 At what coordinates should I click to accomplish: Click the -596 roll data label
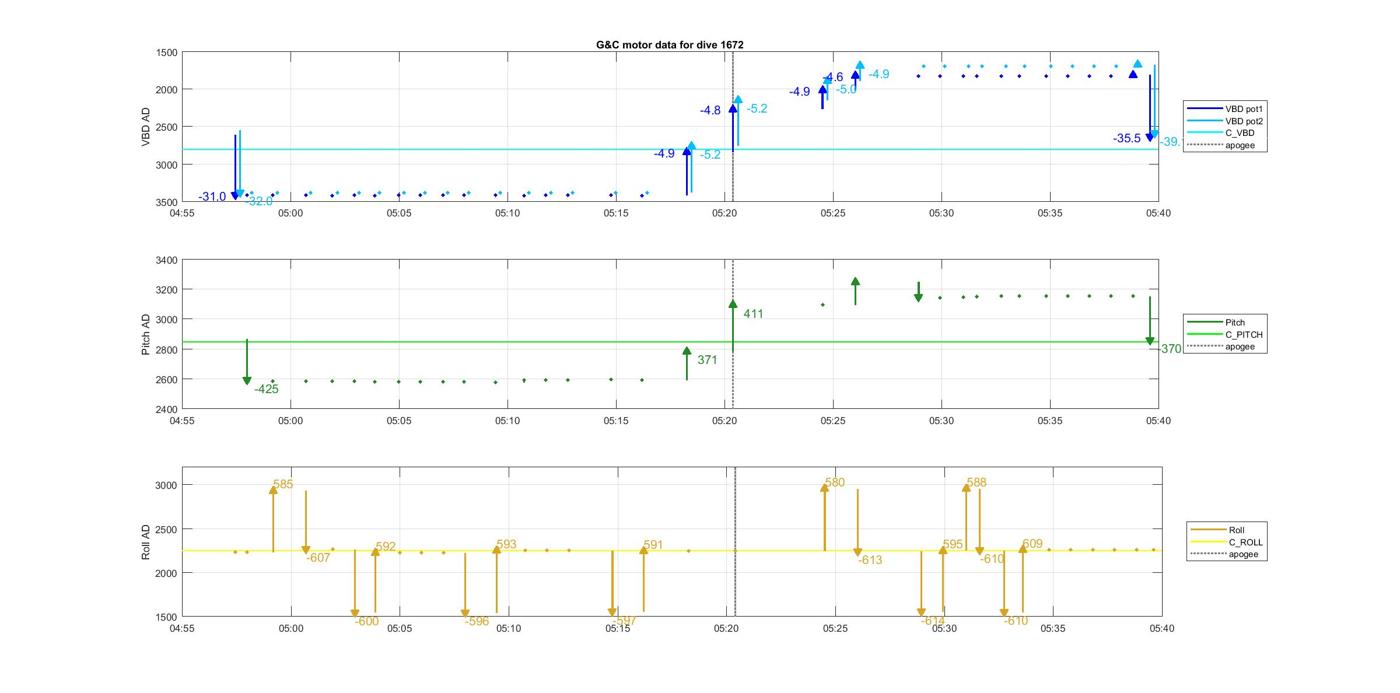[477, 622]
